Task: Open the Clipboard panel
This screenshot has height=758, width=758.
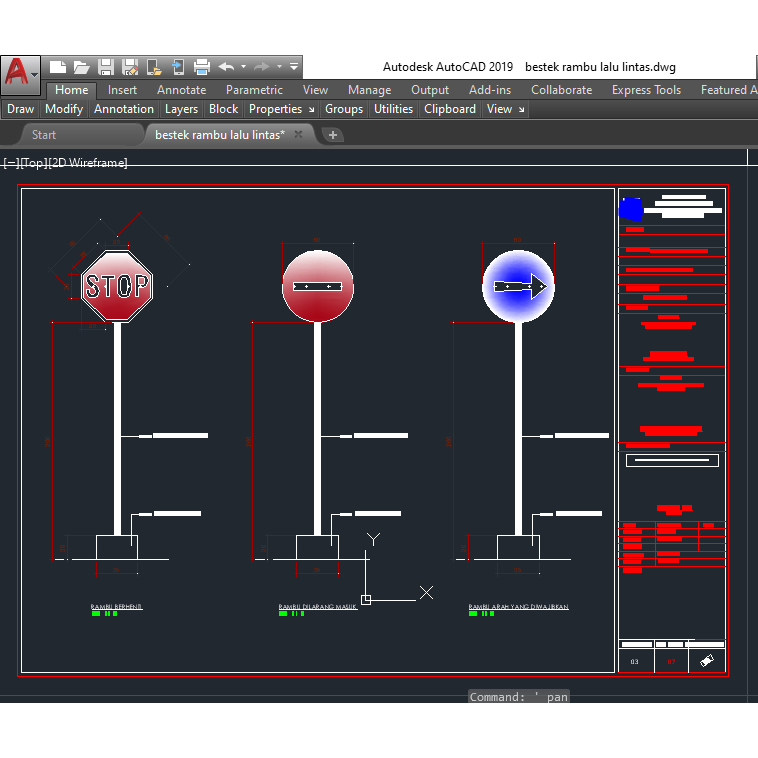Action: click(x=450, y=109)
